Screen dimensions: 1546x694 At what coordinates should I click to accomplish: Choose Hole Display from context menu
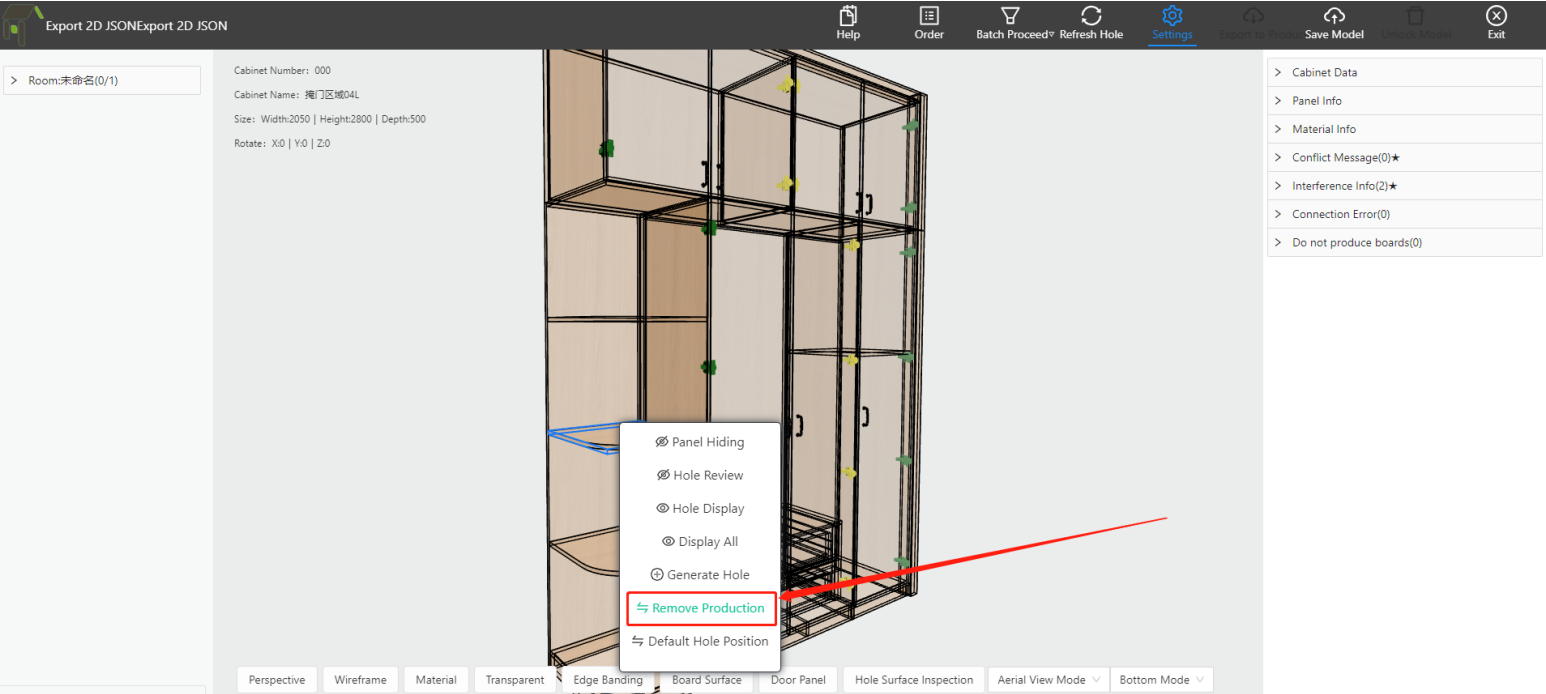pyautogui.click(x=700, y=508)
